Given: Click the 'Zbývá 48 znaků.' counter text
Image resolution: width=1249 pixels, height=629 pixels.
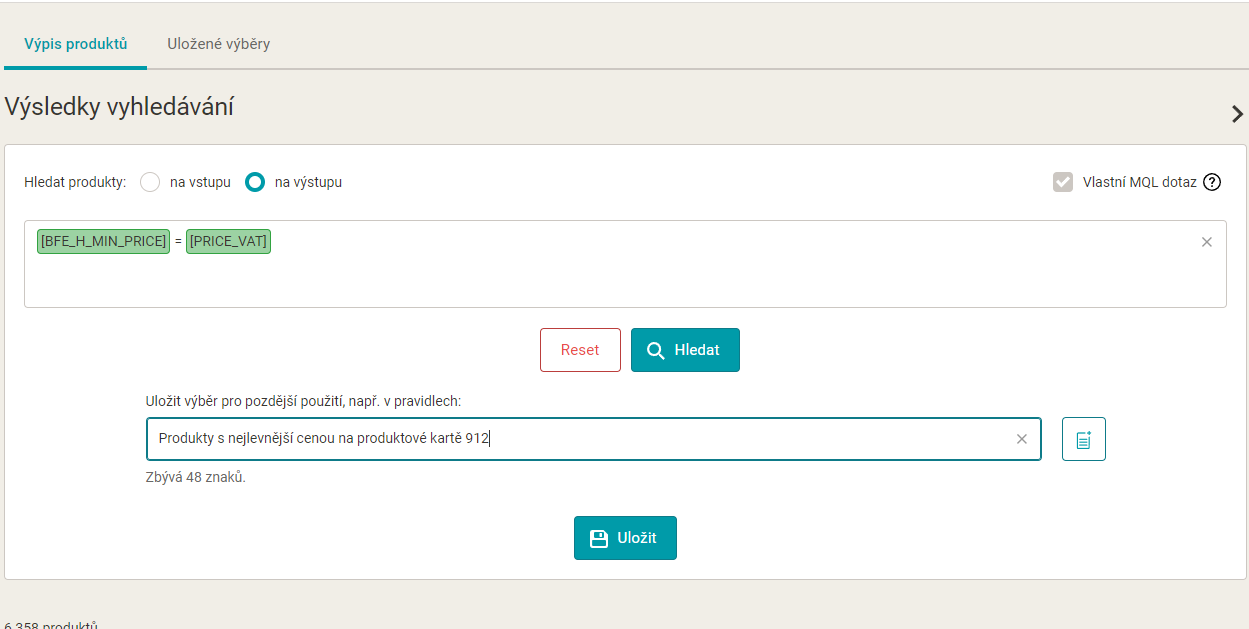Looking at the screenshot, I should pos(196,477).
